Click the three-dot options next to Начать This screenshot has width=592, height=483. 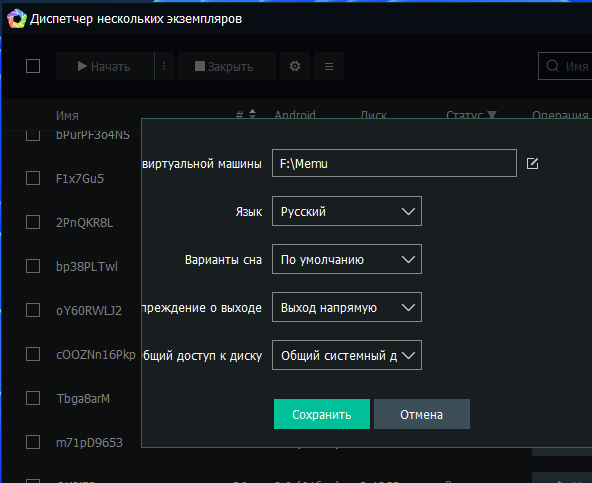point(164,66)
